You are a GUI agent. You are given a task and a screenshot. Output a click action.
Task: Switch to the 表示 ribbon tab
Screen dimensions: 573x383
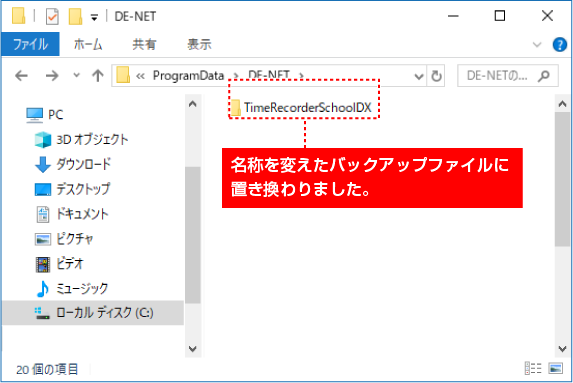(x=199, y=45)
